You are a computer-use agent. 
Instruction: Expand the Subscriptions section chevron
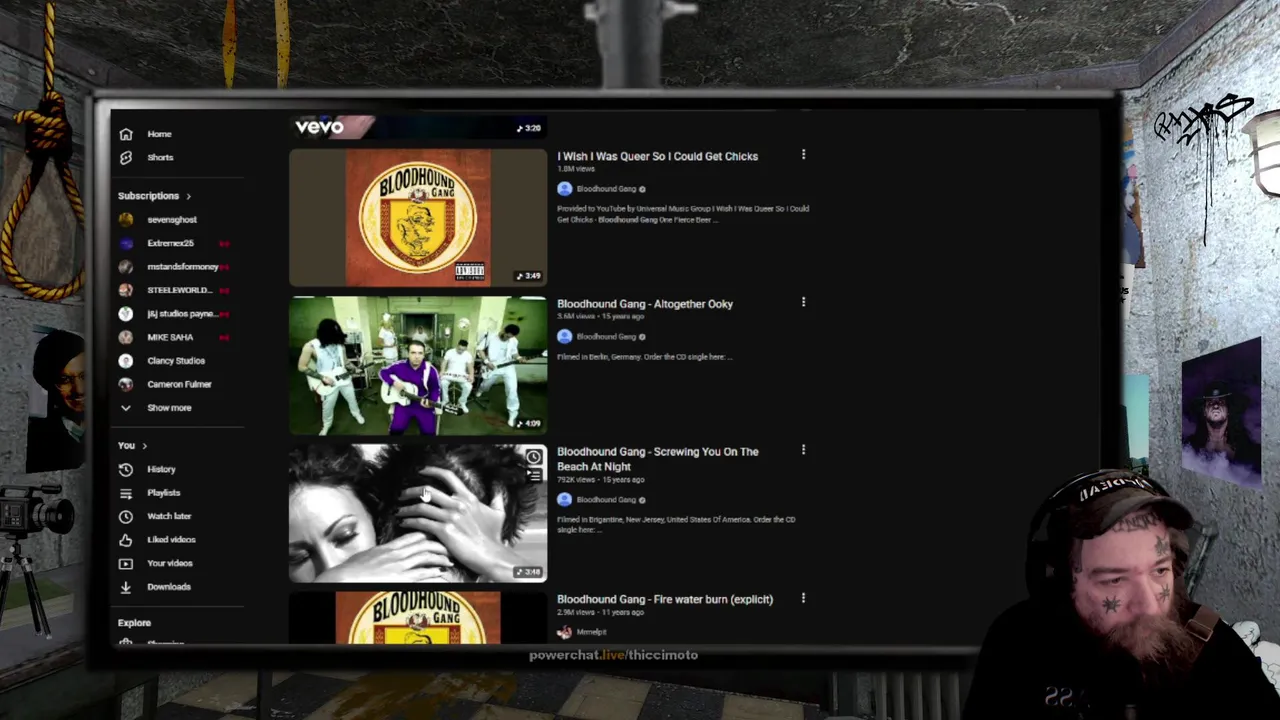coord(188,196)
